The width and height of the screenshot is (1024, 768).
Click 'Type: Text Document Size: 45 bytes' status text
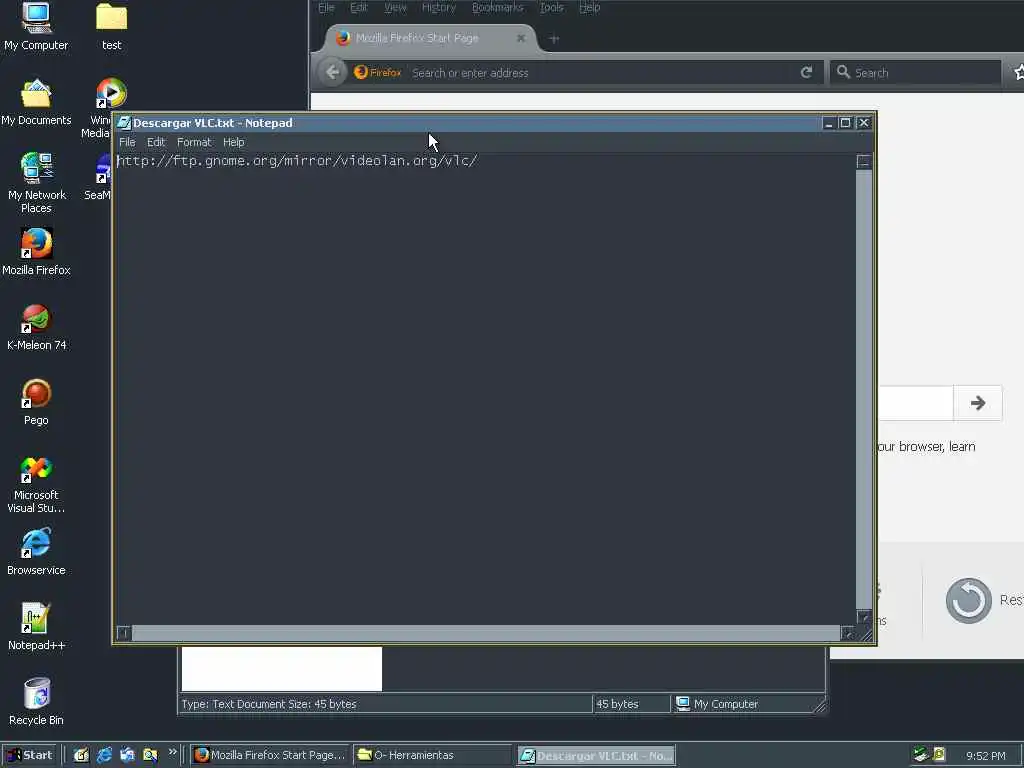click(x=269, y=704)
